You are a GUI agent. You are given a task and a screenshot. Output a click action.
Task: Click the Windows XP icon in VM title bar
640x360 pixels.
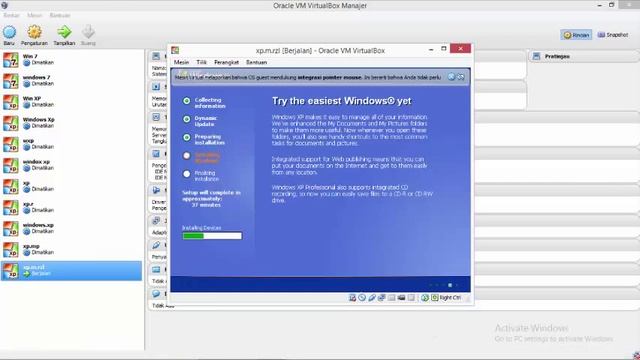(x=175, y=50)
